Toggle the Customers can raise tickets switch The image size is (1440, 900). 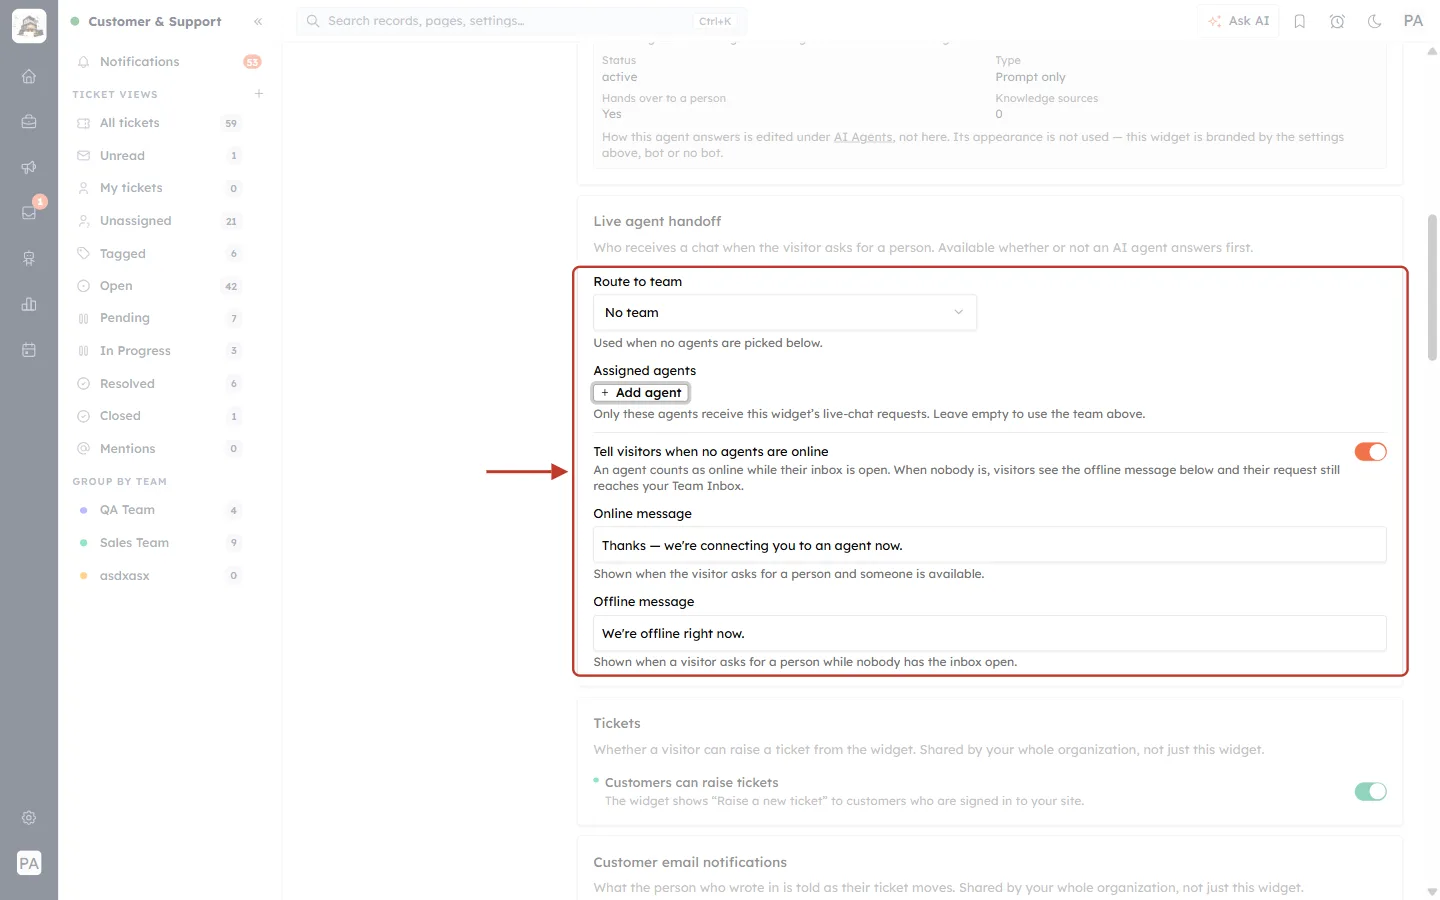pyautogui.click(x=1371, y=792)
